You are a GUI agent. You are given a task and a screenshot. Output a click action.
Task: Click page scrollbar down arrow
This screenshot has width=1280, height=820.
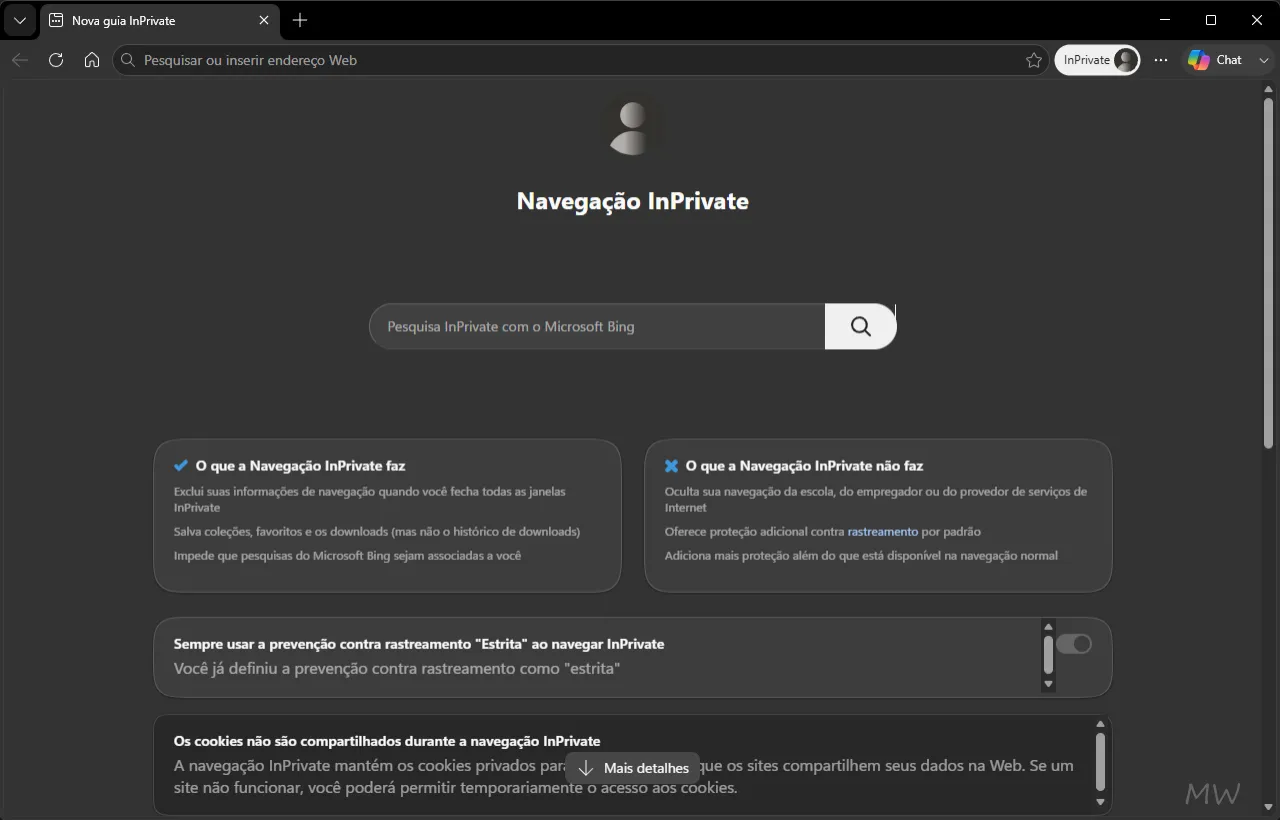[x=1268, y=806]
